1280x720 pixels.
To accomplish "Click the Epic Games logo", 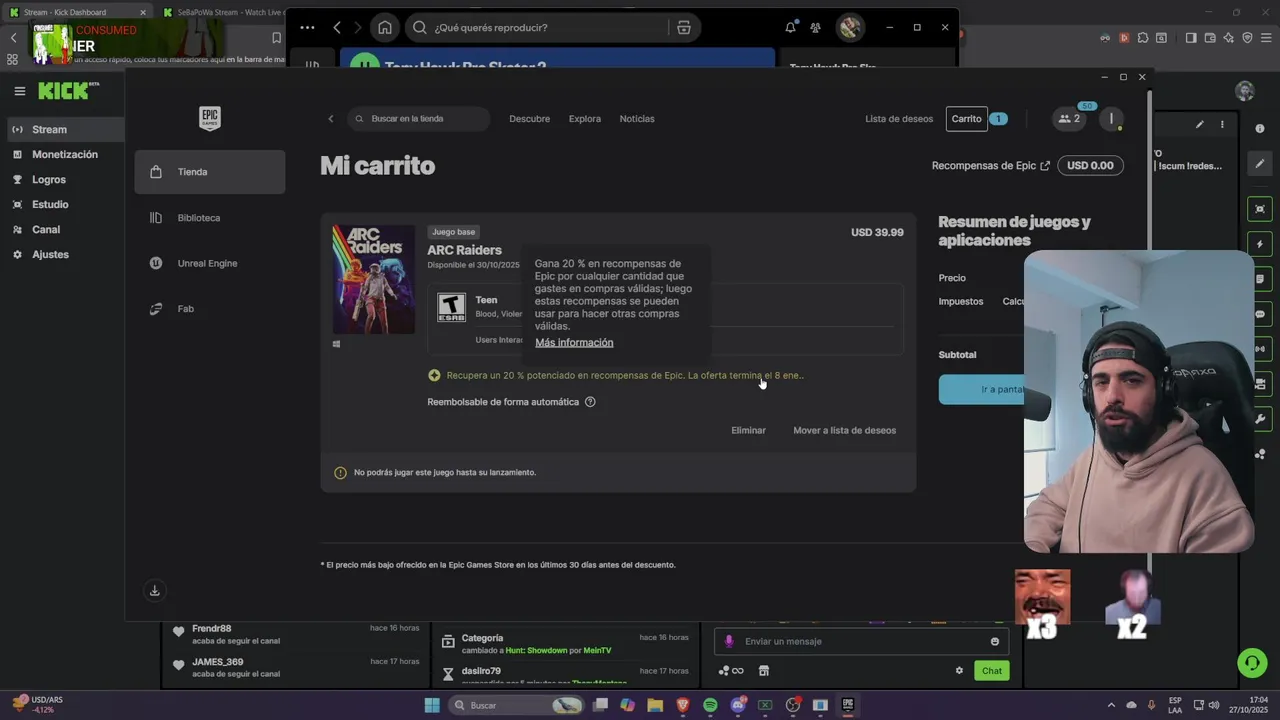I will pos(210,118).
